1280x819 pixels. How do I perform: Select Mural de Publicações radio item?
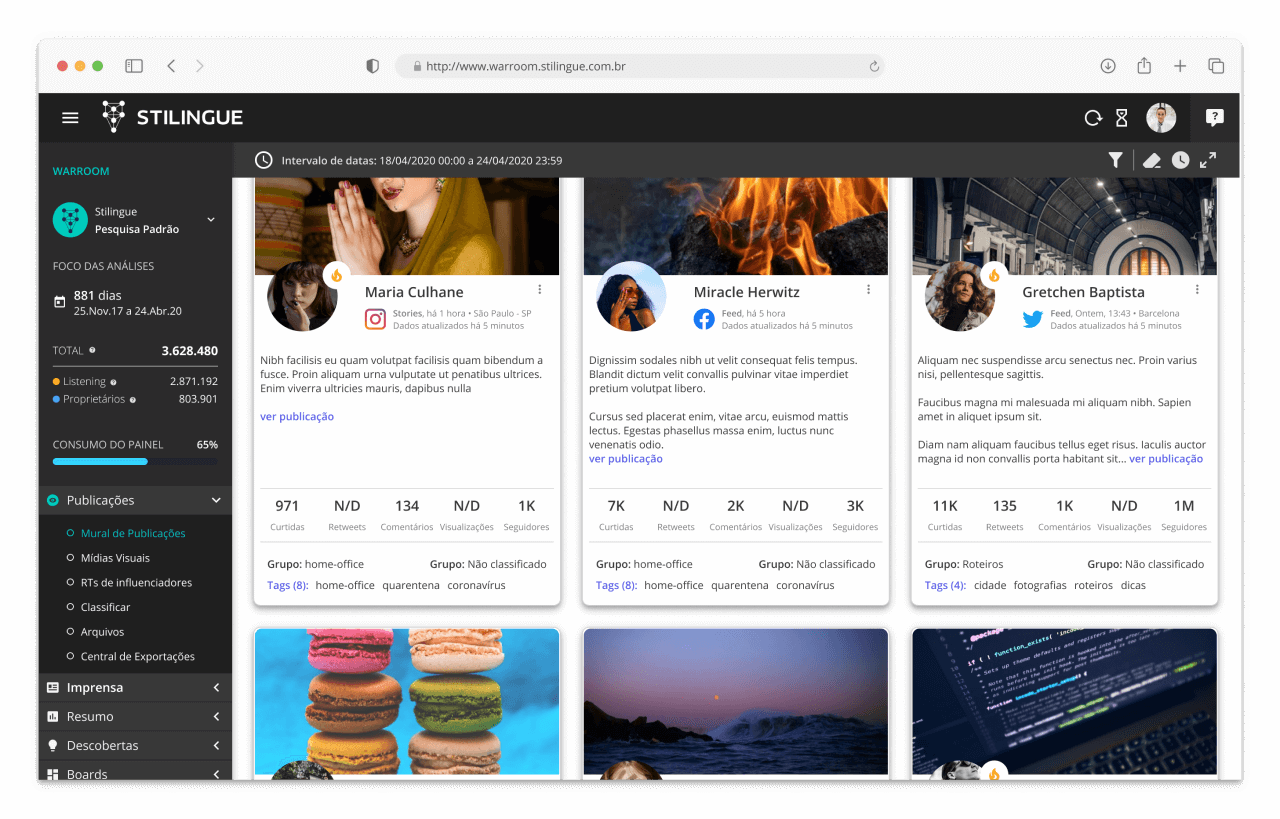[126, 533]
